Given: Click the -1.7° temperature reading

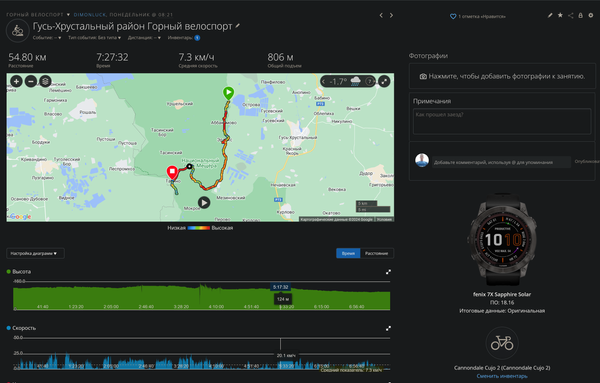Looking at the screenshot, I should pyautogui.click(x=338, y=81).
